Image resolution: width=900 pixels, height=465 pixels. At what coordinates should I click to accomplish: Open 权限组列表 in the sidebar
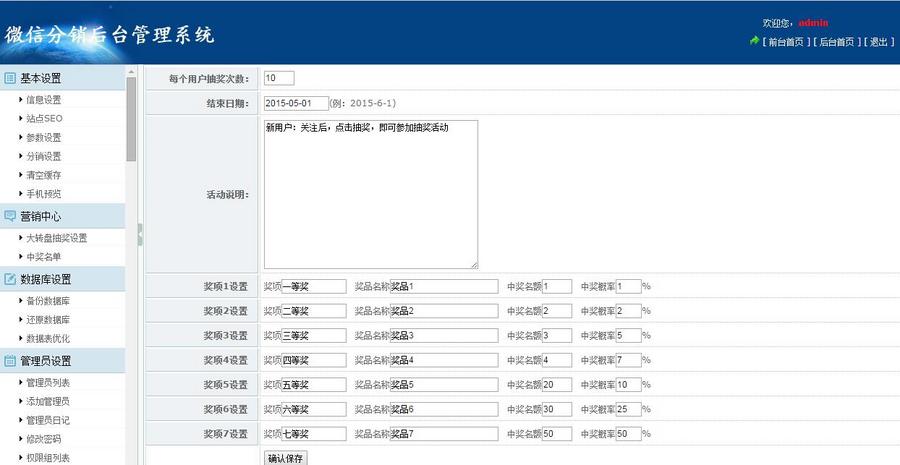click(x=48, y=458)
